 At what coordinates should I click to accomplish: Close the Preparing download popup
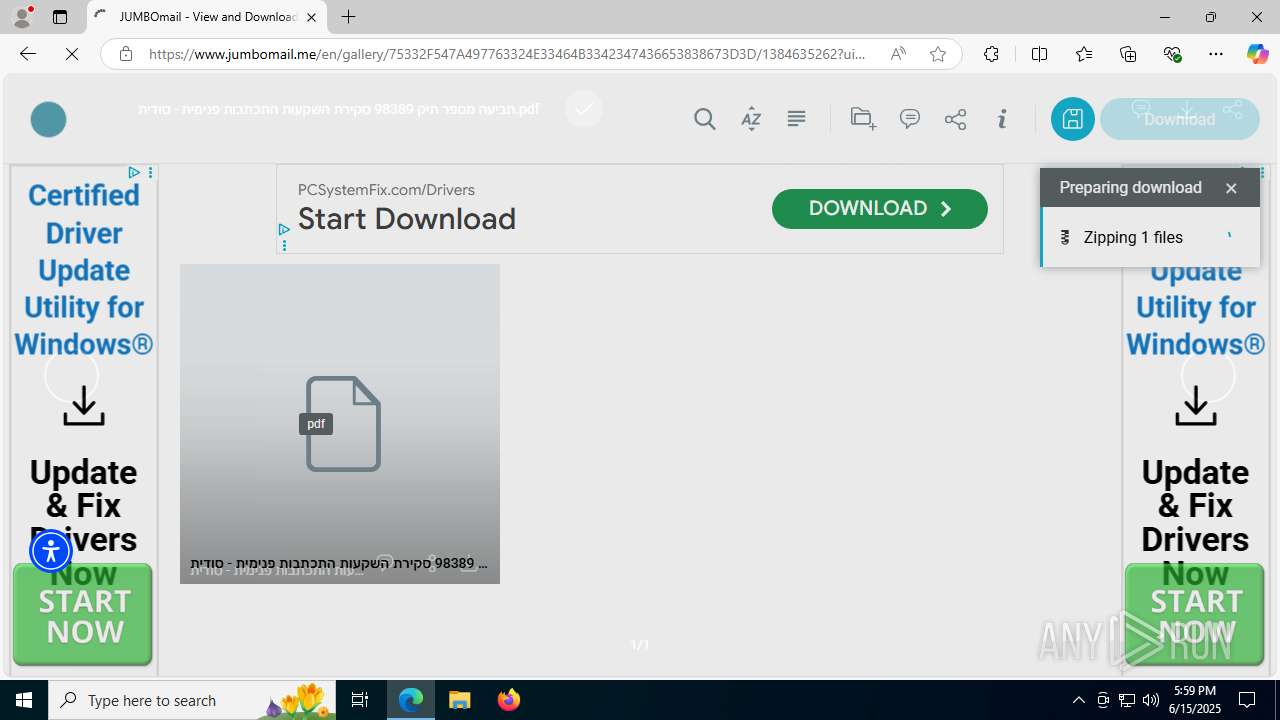(1231, 188)
